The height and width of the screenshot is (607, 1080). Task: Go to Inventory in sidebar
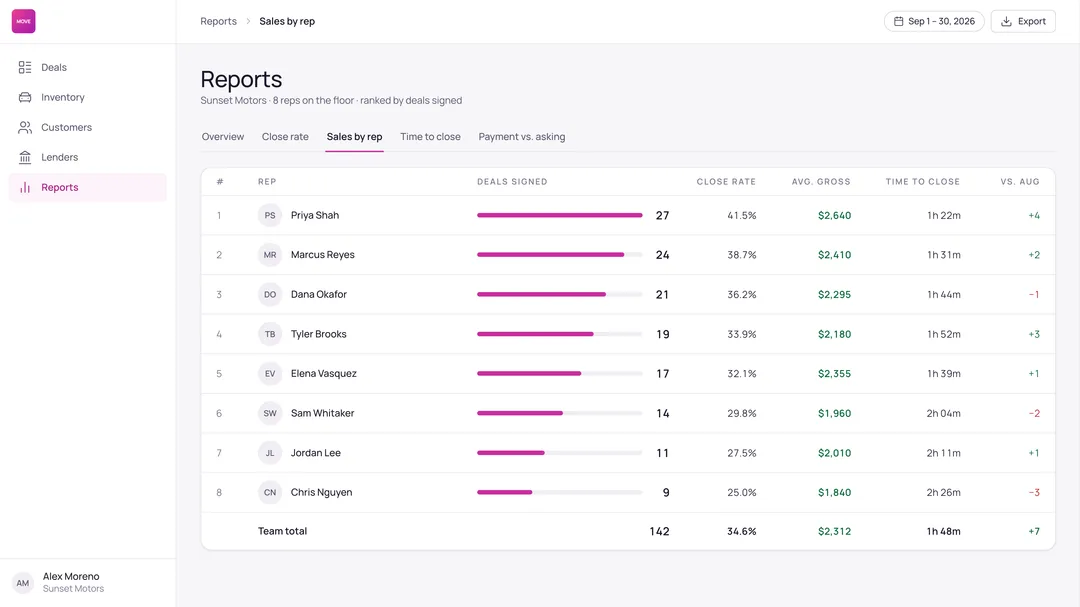(87, 97)
